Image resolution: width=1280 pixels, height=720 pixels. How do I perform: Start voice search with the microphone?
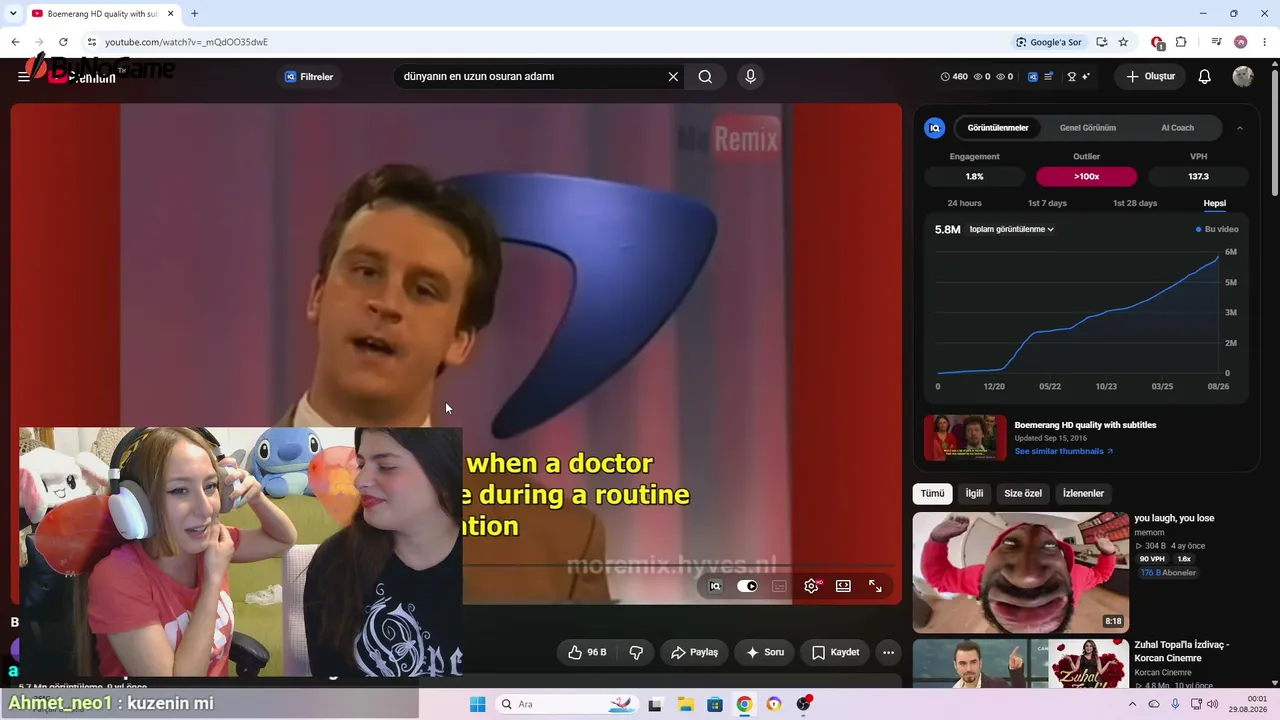[x=750, y=77]
